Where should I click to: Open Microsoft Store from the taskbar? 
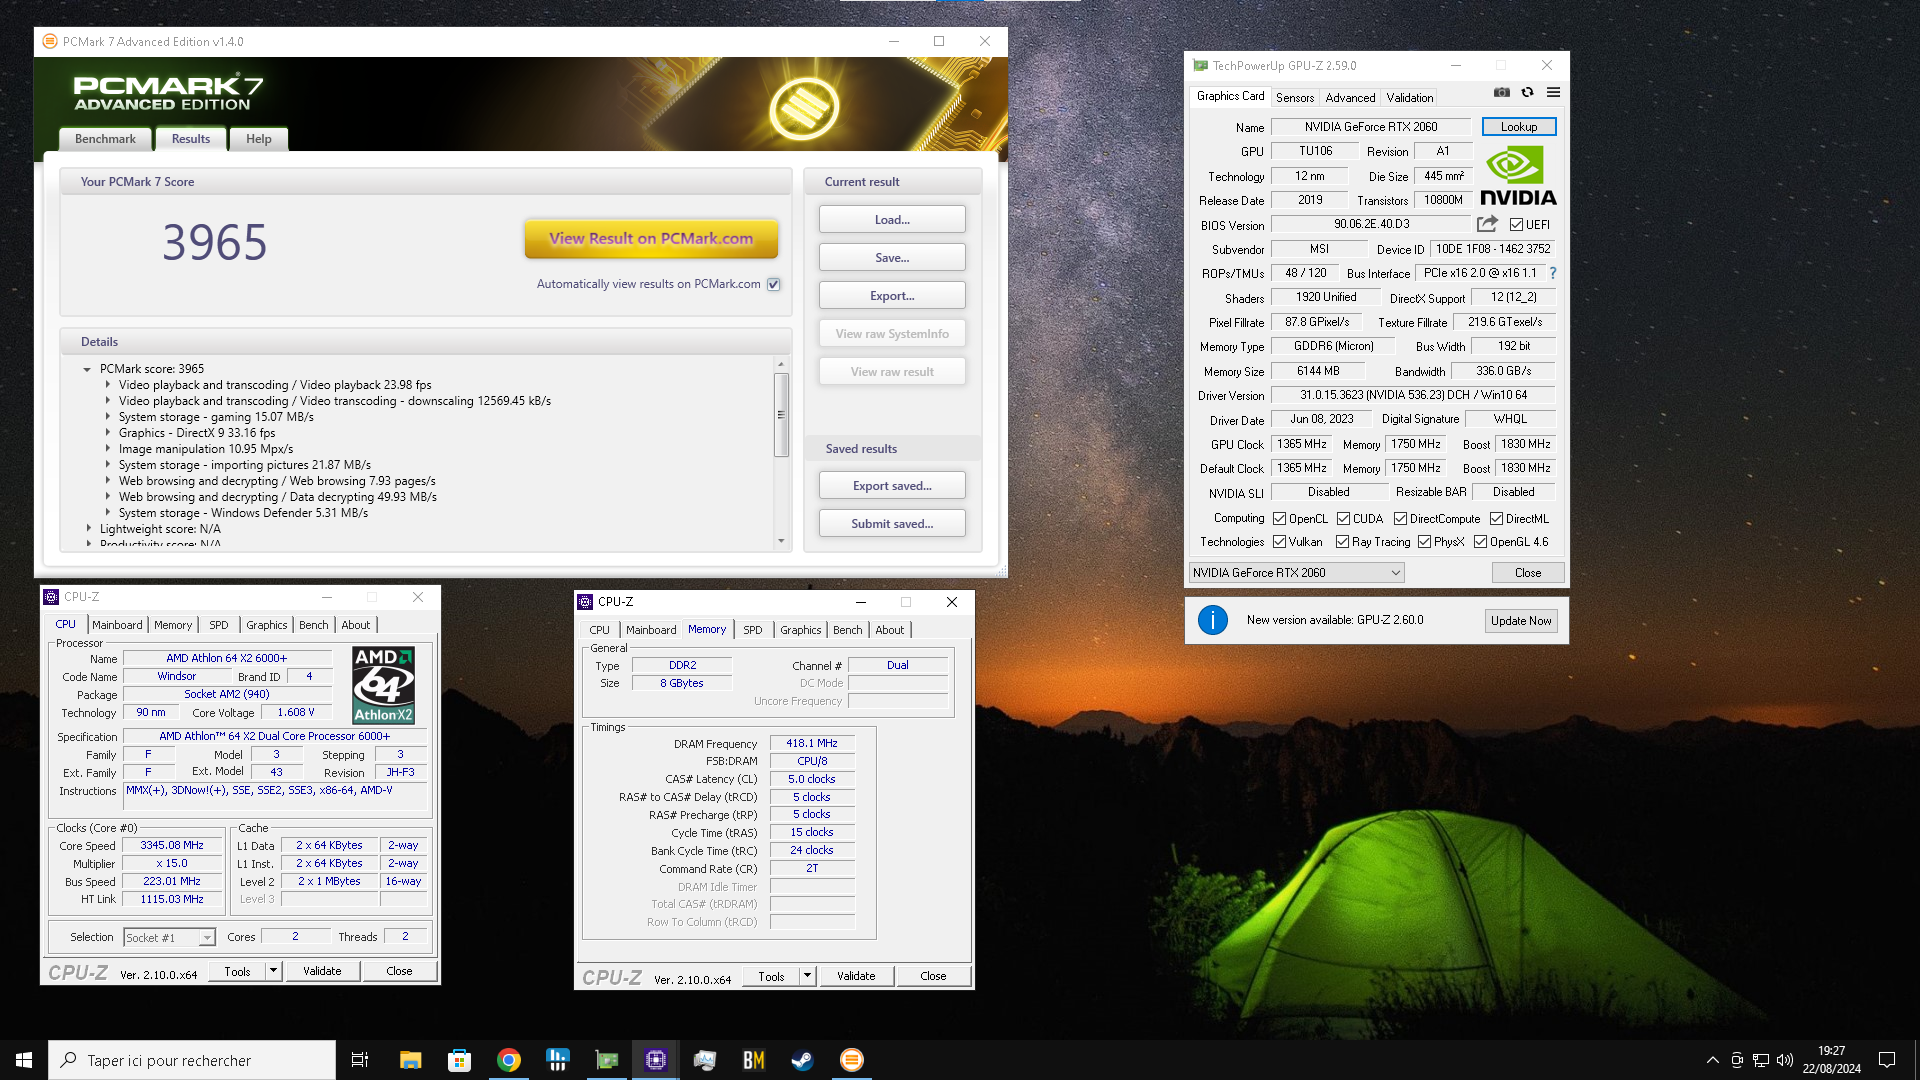459,1060
